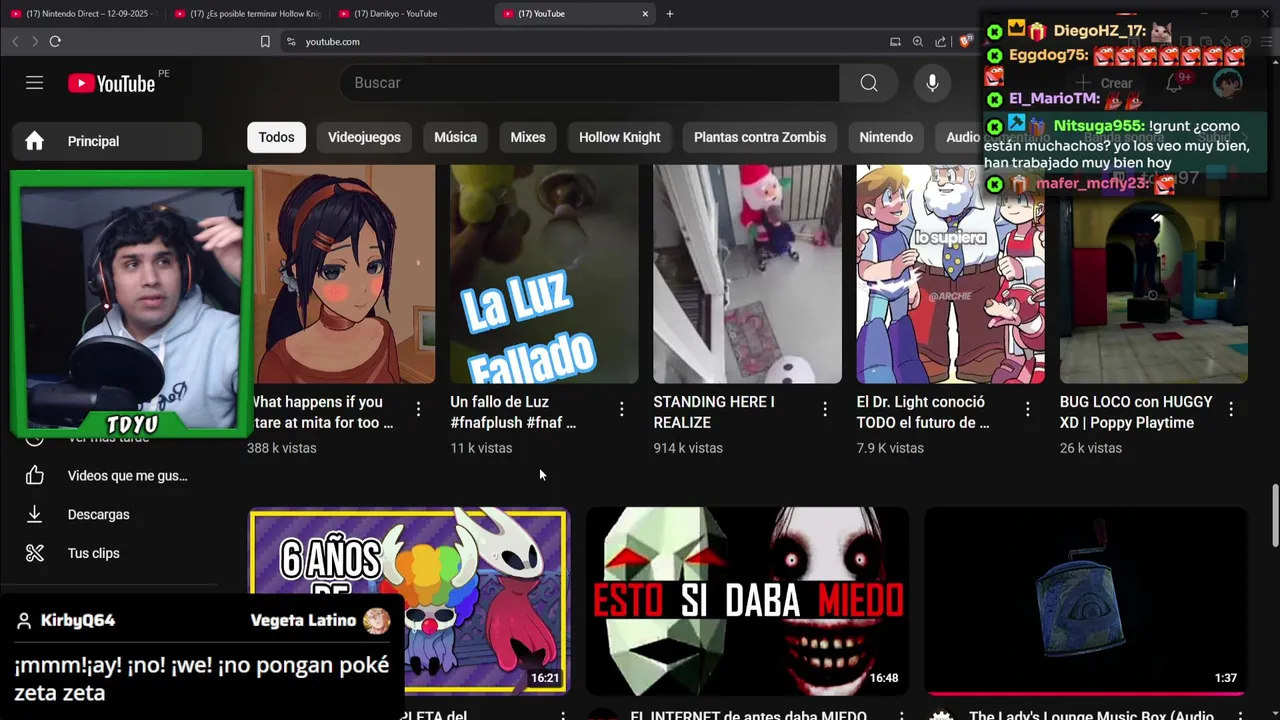Open options for 'Un fallo de Luz' short
The height and width of the screenshot is (720, 1280).
coord(621,409)
